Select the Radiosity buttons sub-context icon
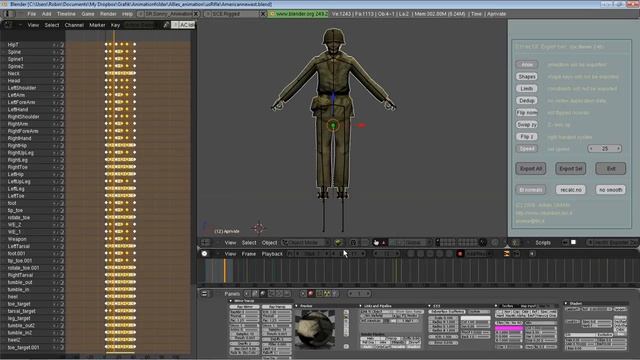The width and height of the screenshot is (640, 360). [327, 293]
